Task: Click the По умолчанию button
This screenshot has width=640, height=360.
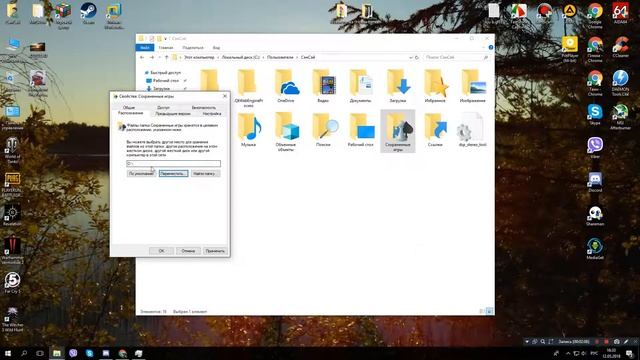Action: (141, 173)
